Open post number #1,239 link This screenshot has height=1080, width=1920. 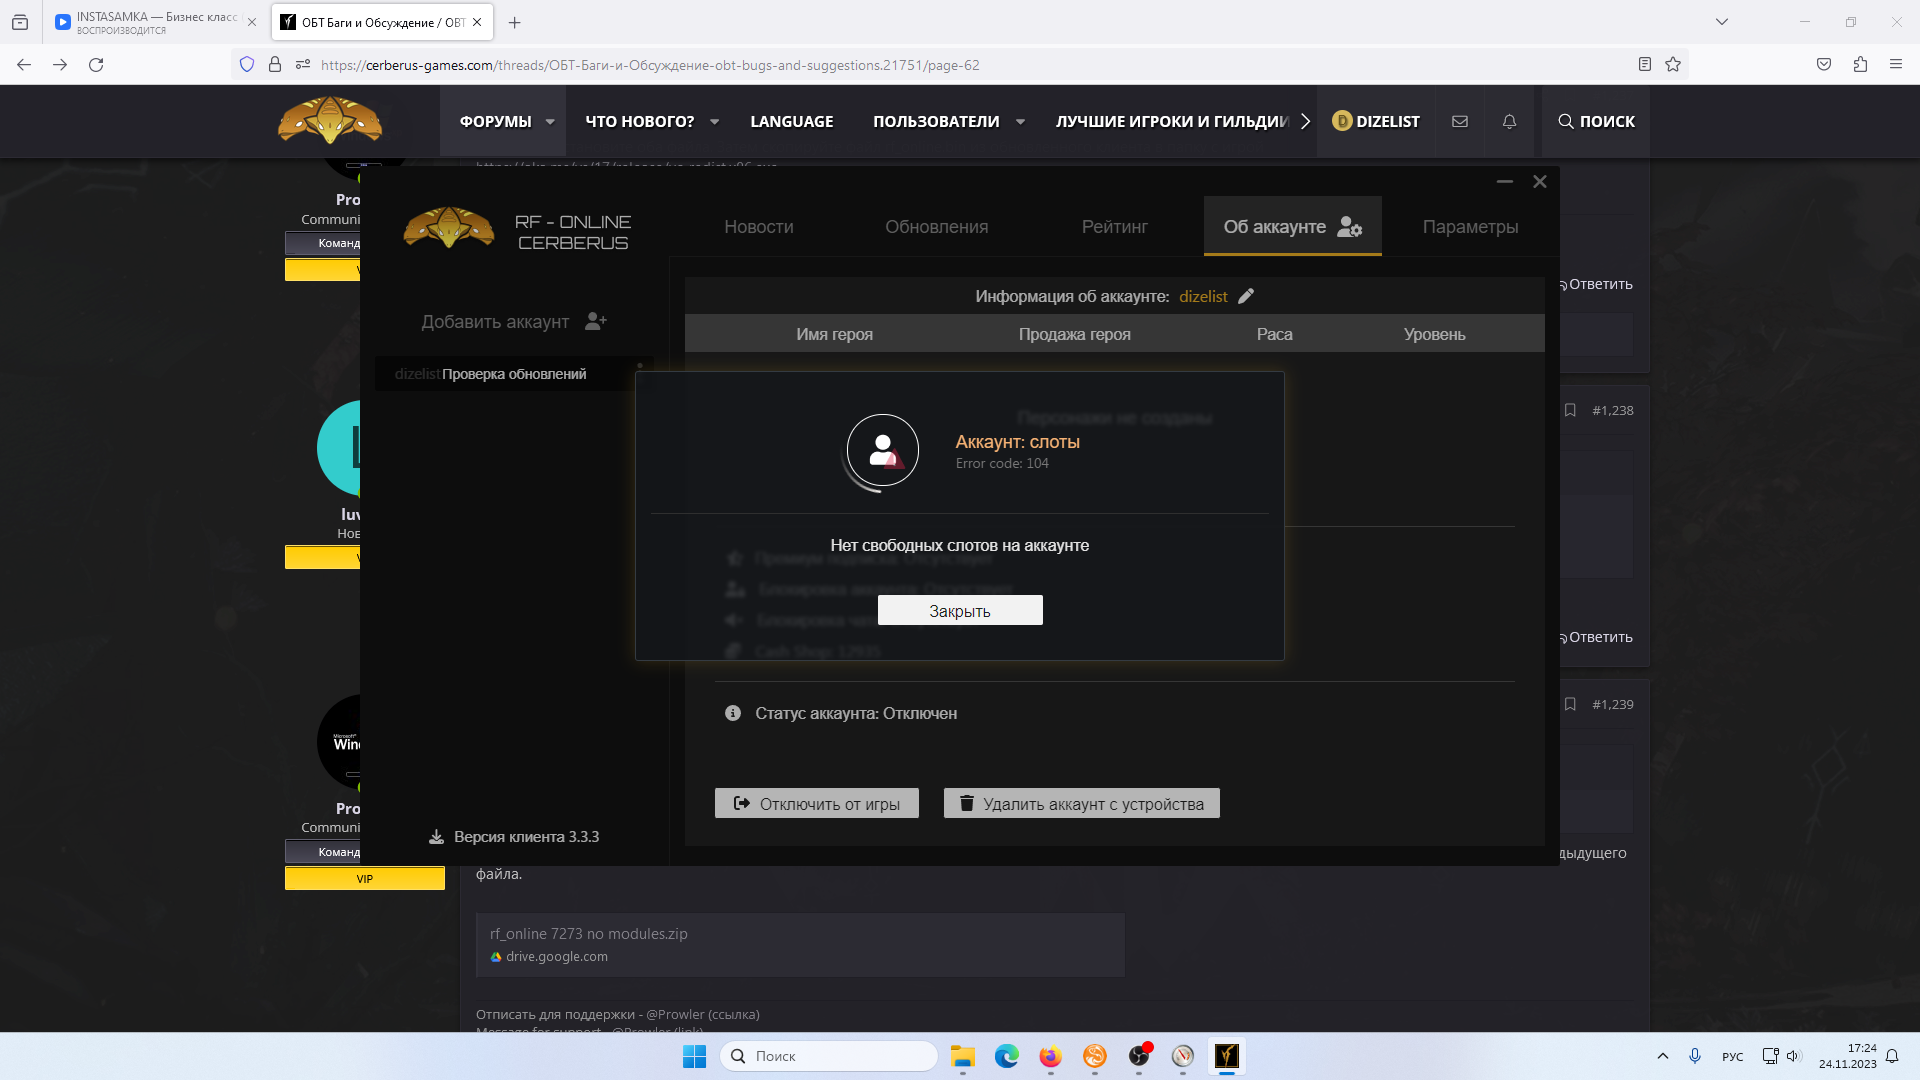pyautogui.click(x=1613, y=705)
